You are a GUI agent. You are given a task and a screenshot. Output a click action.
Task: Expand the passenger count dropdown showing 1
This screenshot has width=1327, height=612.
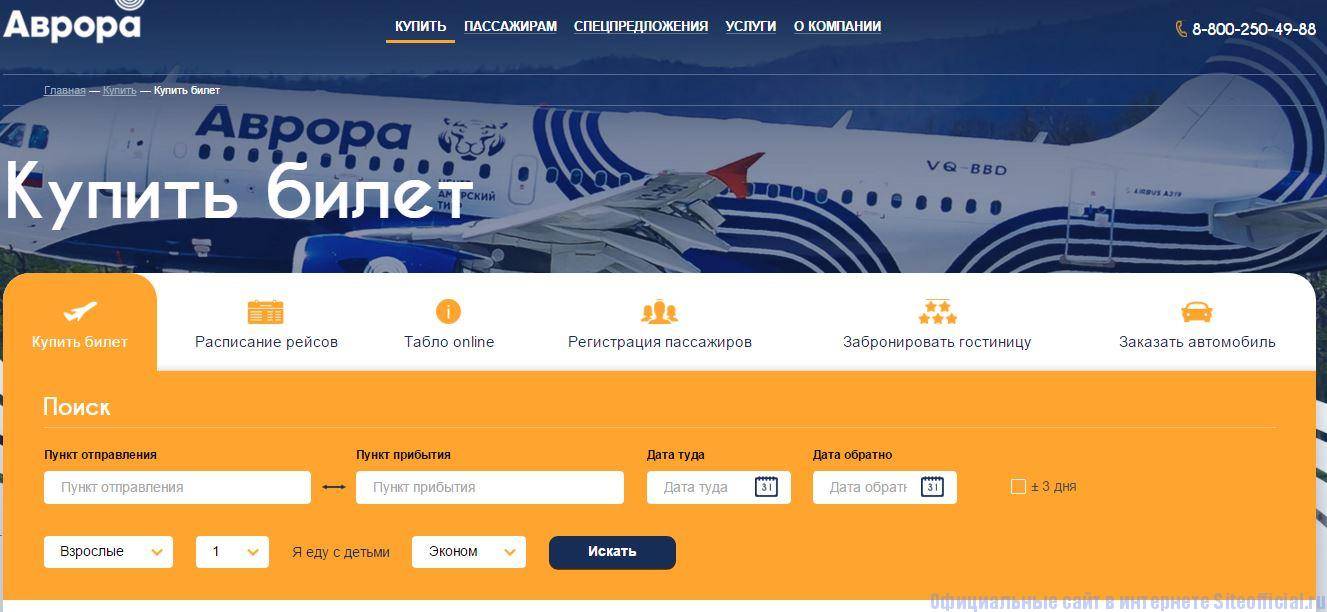coord(232,552)
